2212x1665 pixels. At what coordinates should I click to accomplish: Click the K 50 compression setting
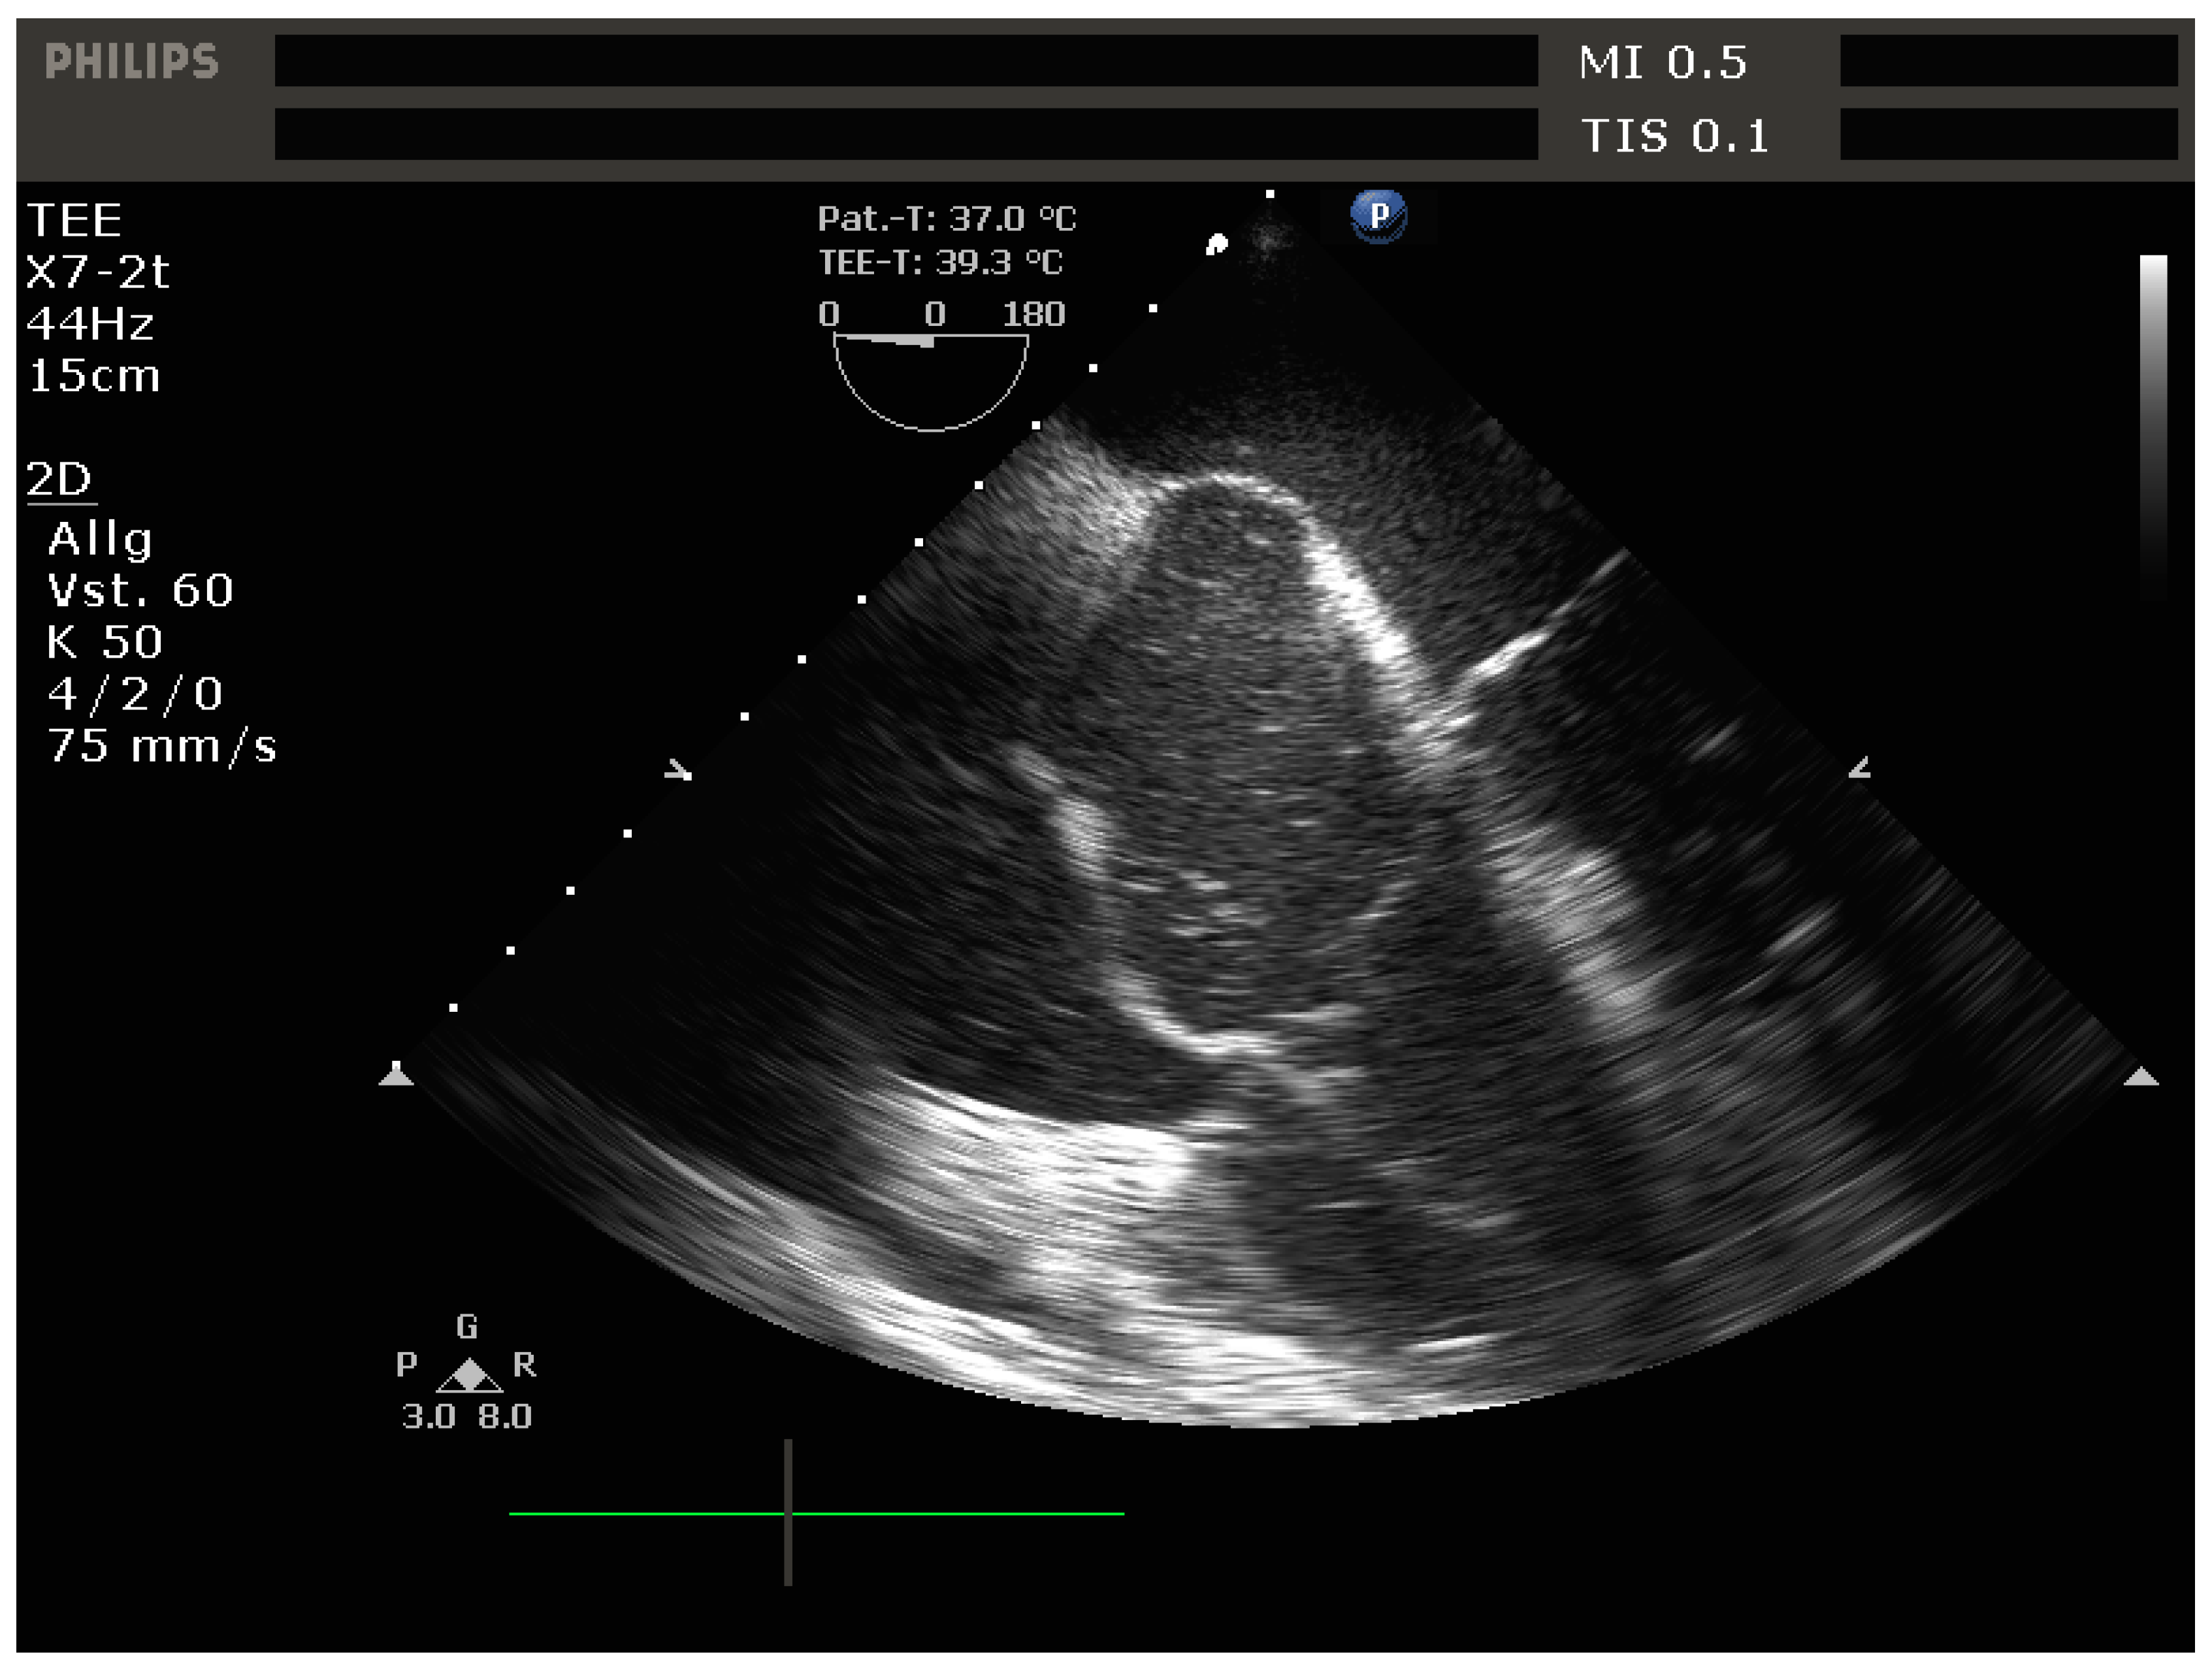coord(104,642)
